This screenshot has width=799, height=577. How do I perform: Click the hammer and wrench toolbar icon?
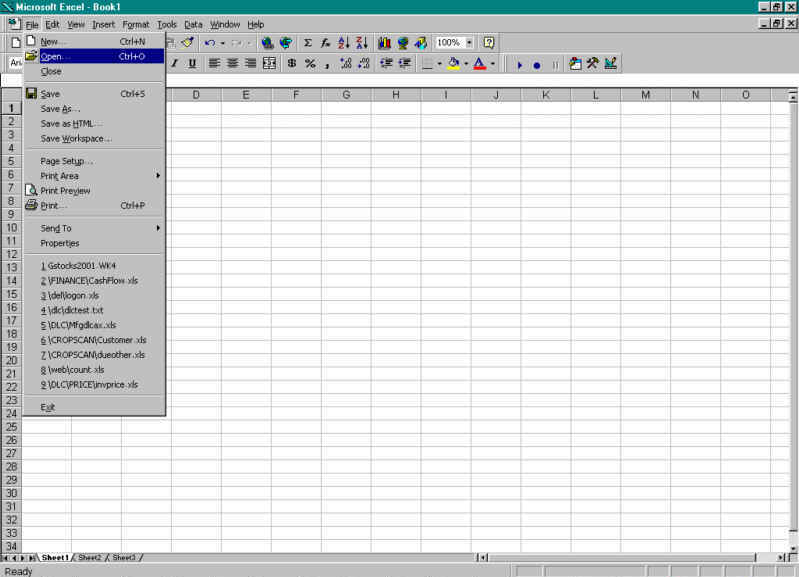(593, 64)
